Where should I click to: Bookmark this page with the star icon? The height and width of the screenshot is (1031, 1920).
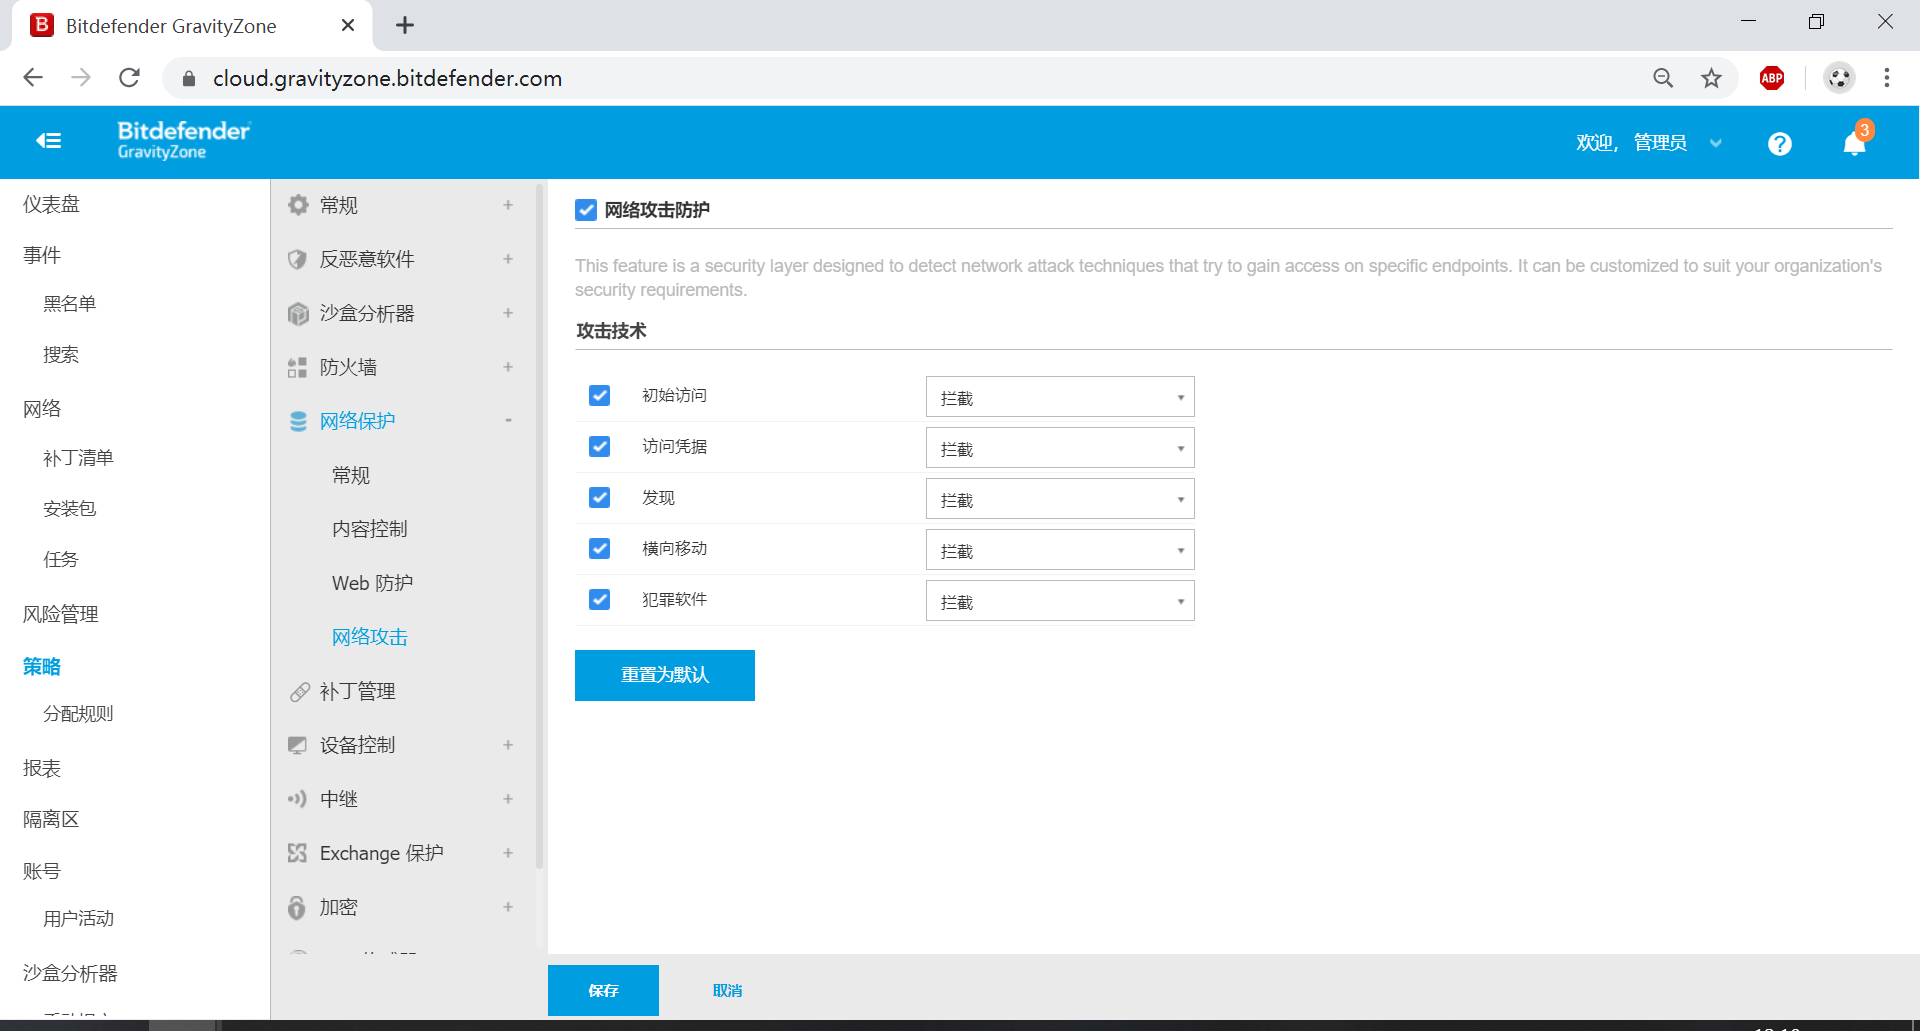click(1712, 78)
